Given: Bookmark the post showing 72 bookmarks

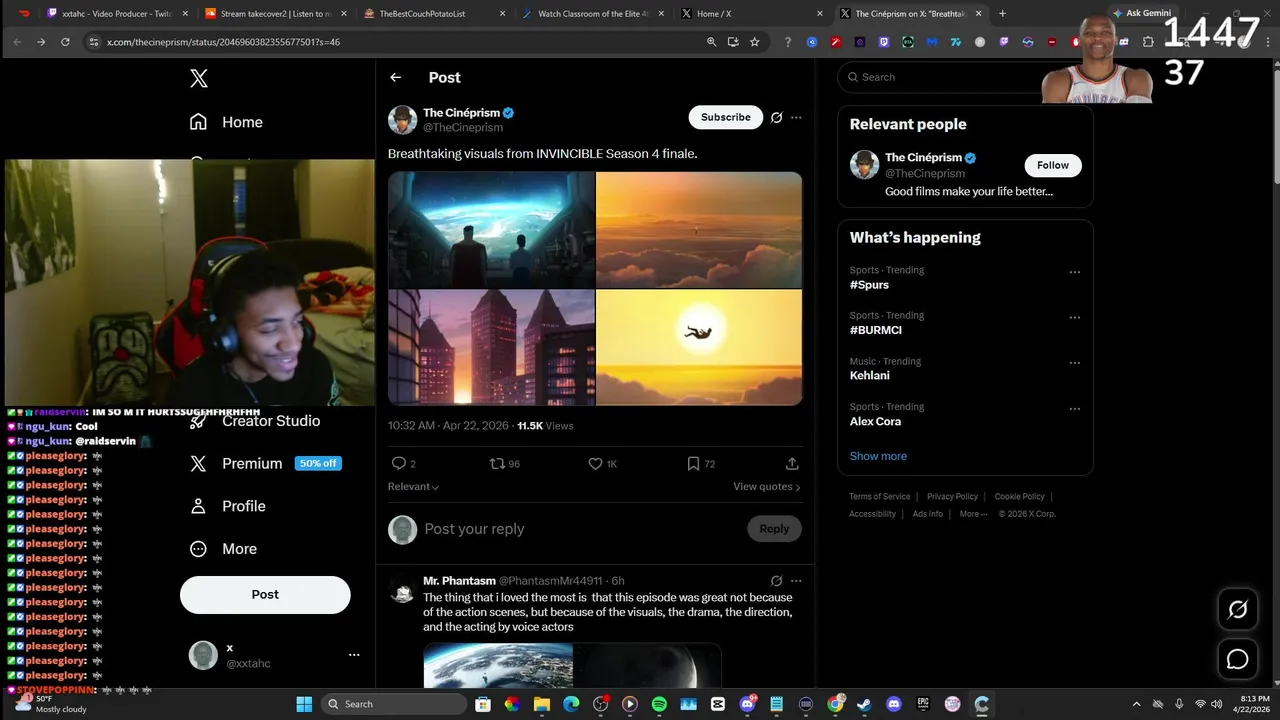Looking at the screenshot, I should click(x=700, y=464).
